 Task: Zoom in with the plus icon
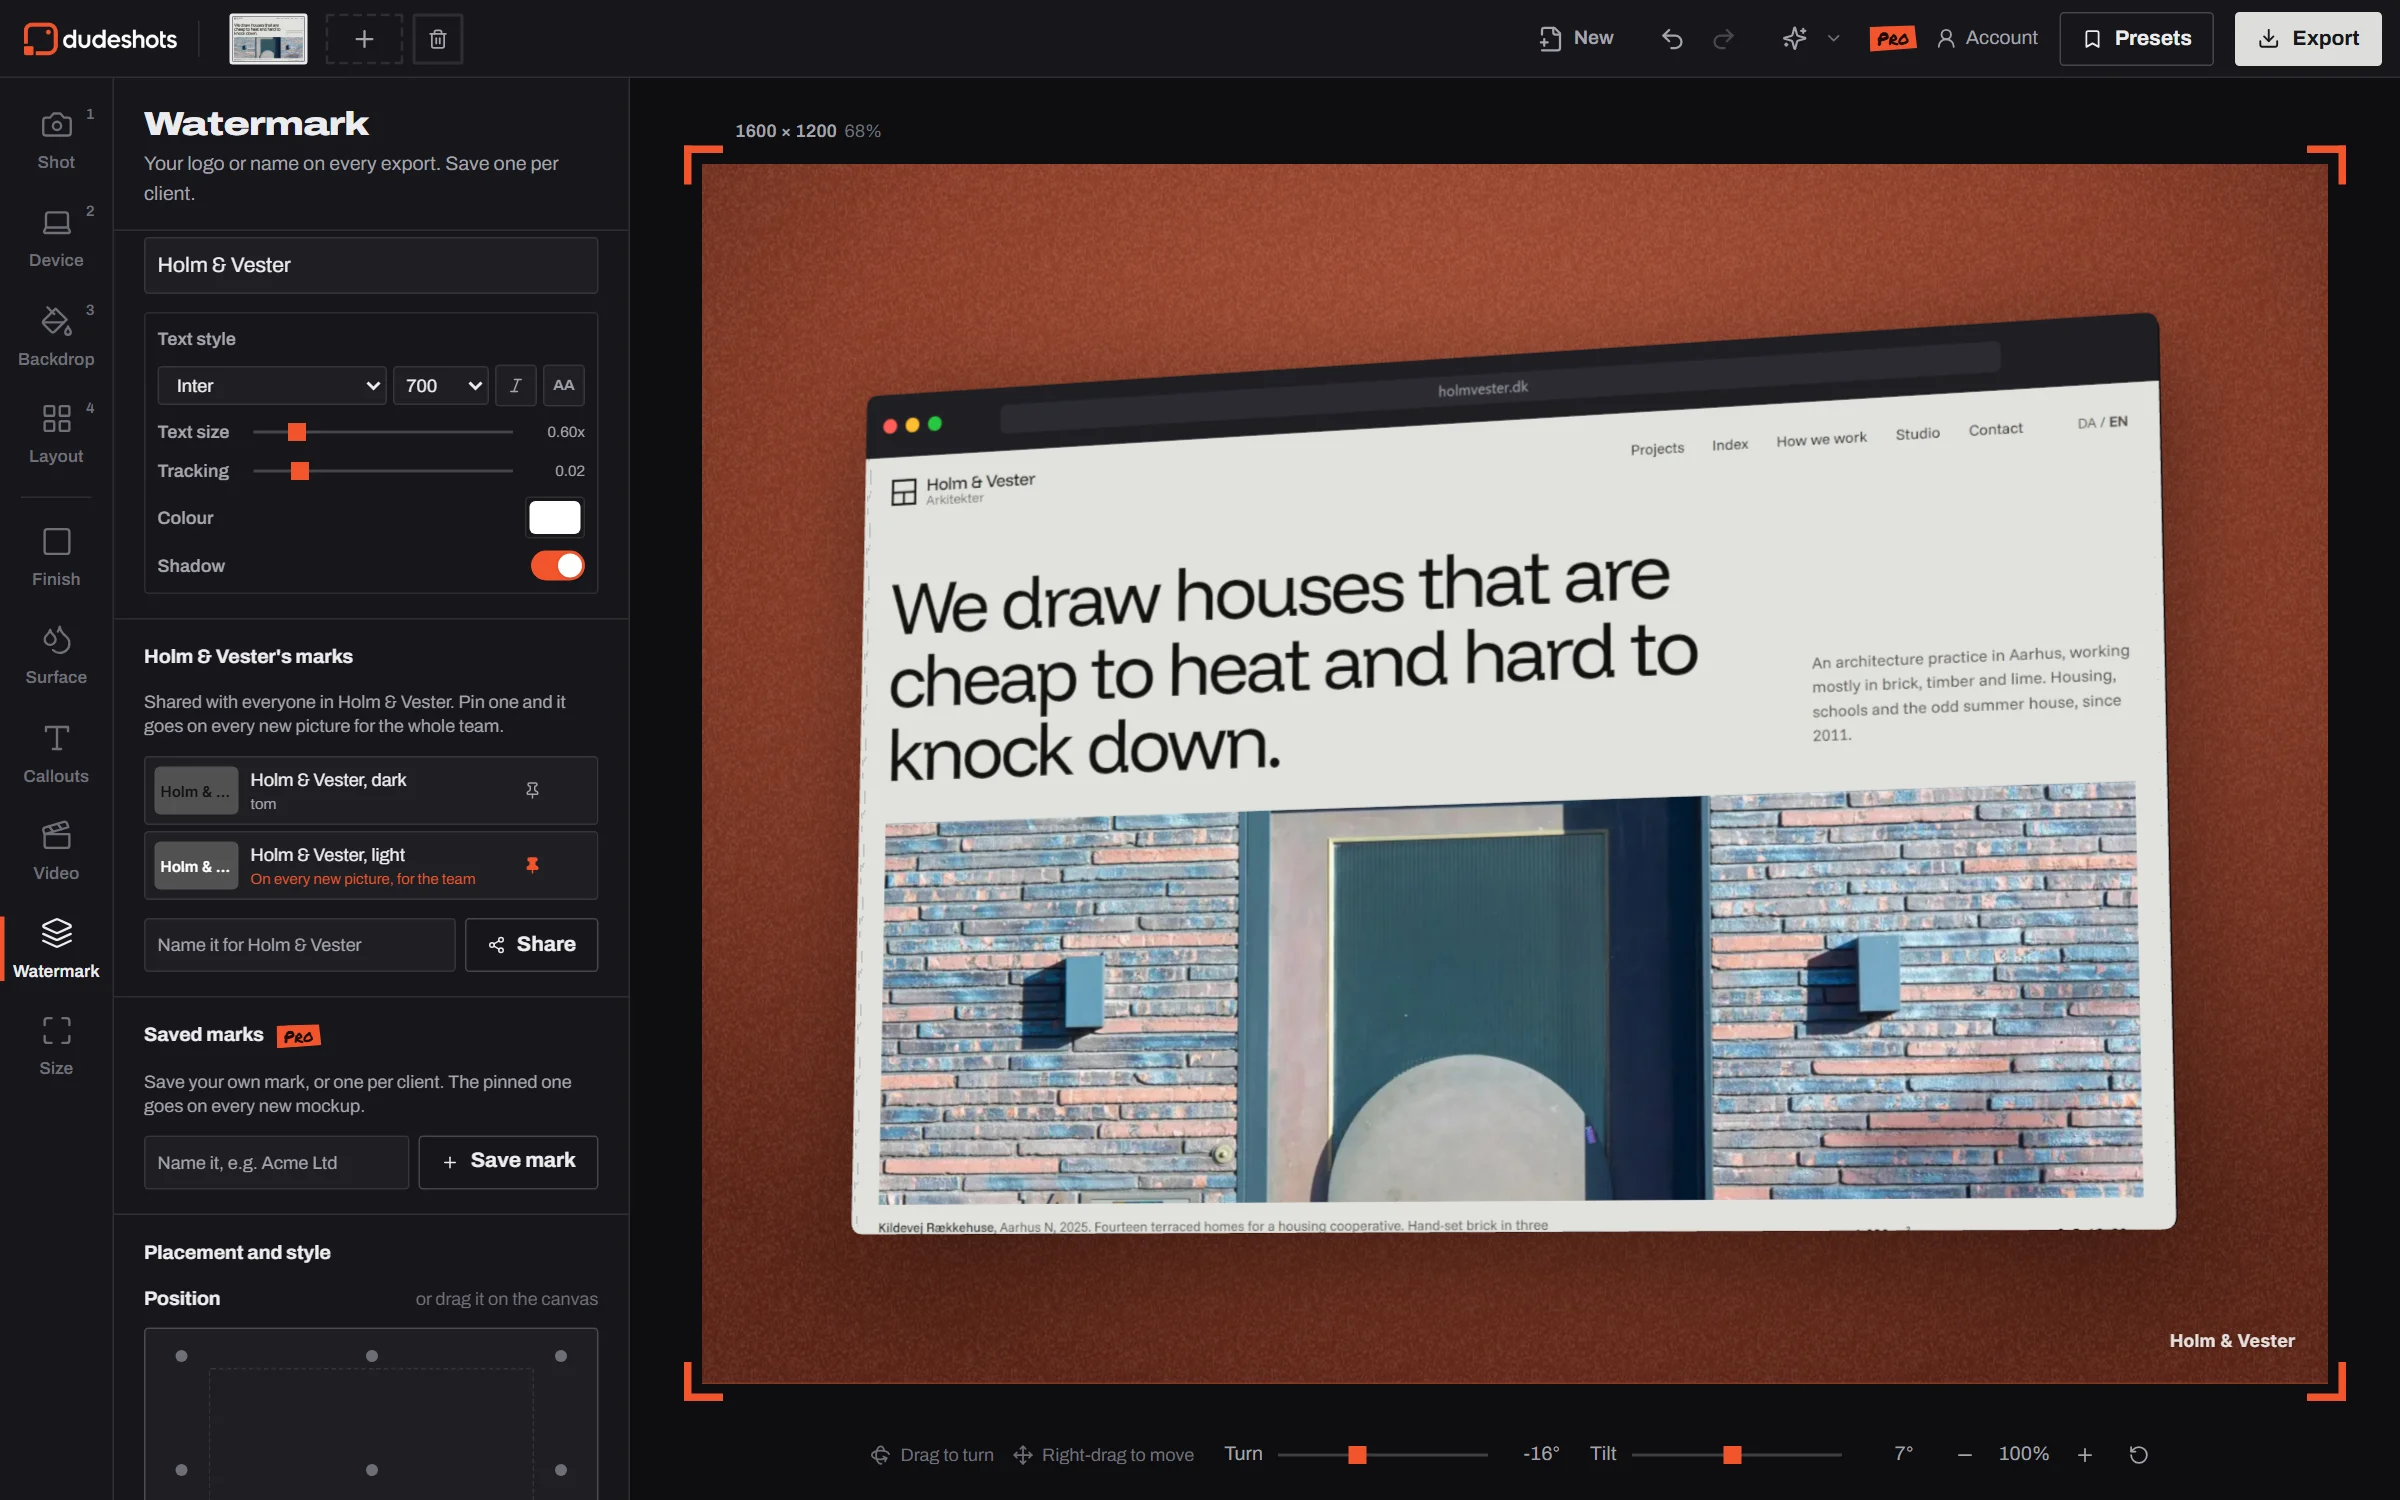[2085, 1454]
